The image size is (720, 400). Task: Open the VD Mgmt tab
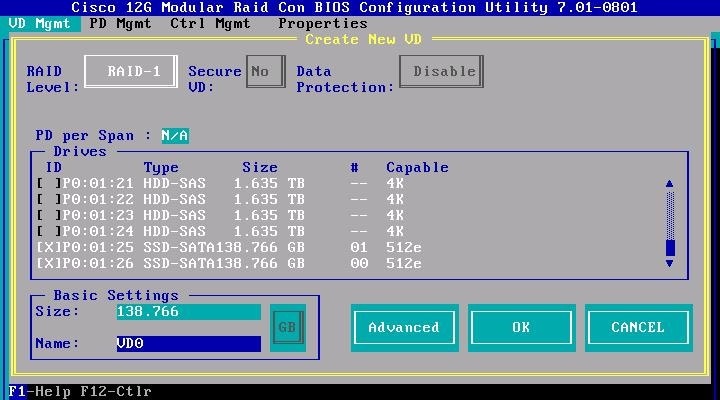(x=40, y=24)
